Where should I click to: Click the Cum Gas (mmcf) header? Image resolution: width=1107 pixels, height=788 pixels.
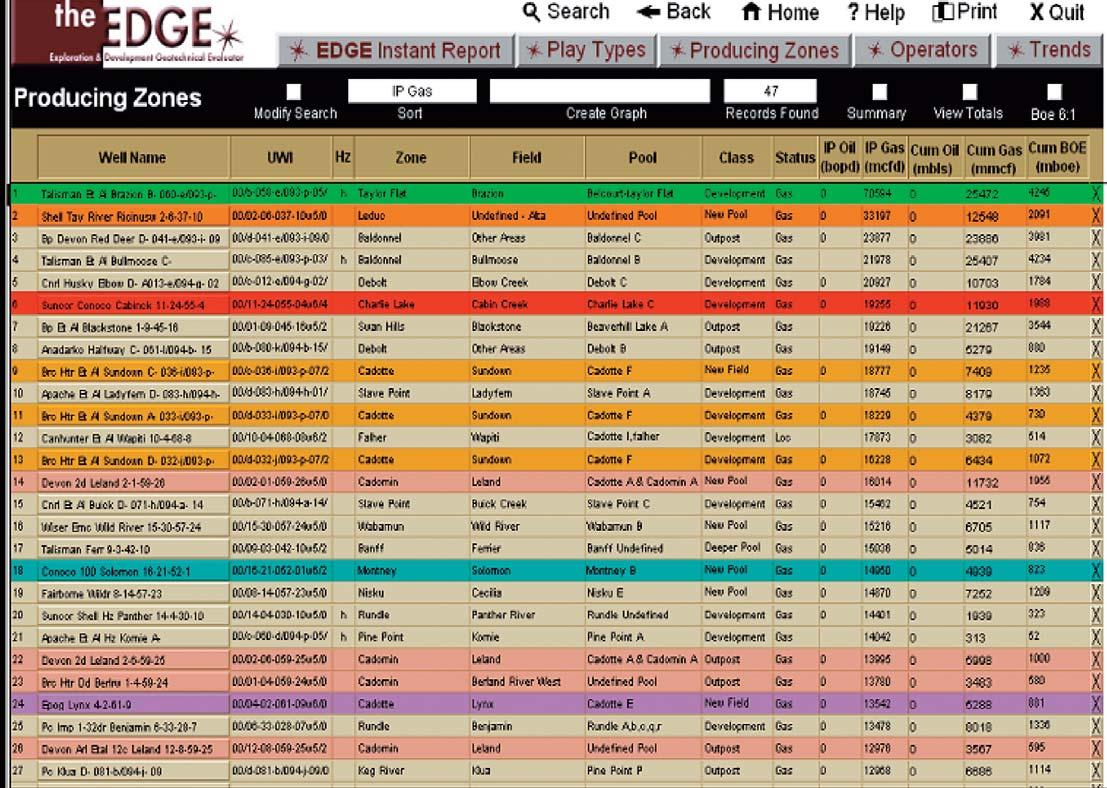994,157
